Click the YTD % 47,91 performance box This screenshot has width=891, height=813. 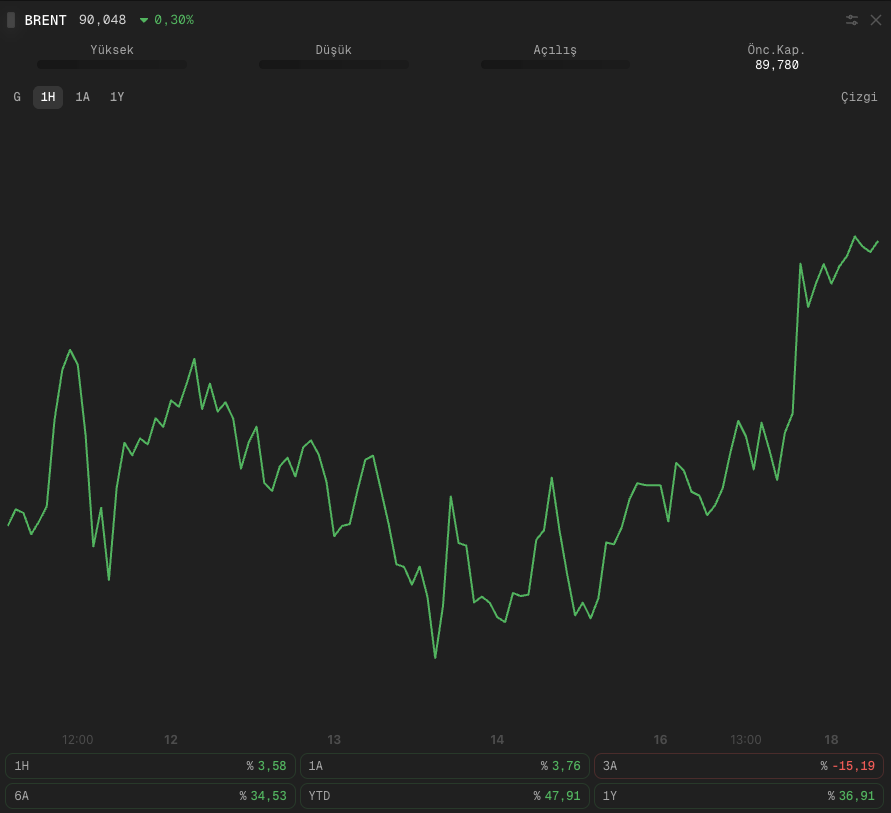point(444,796)
